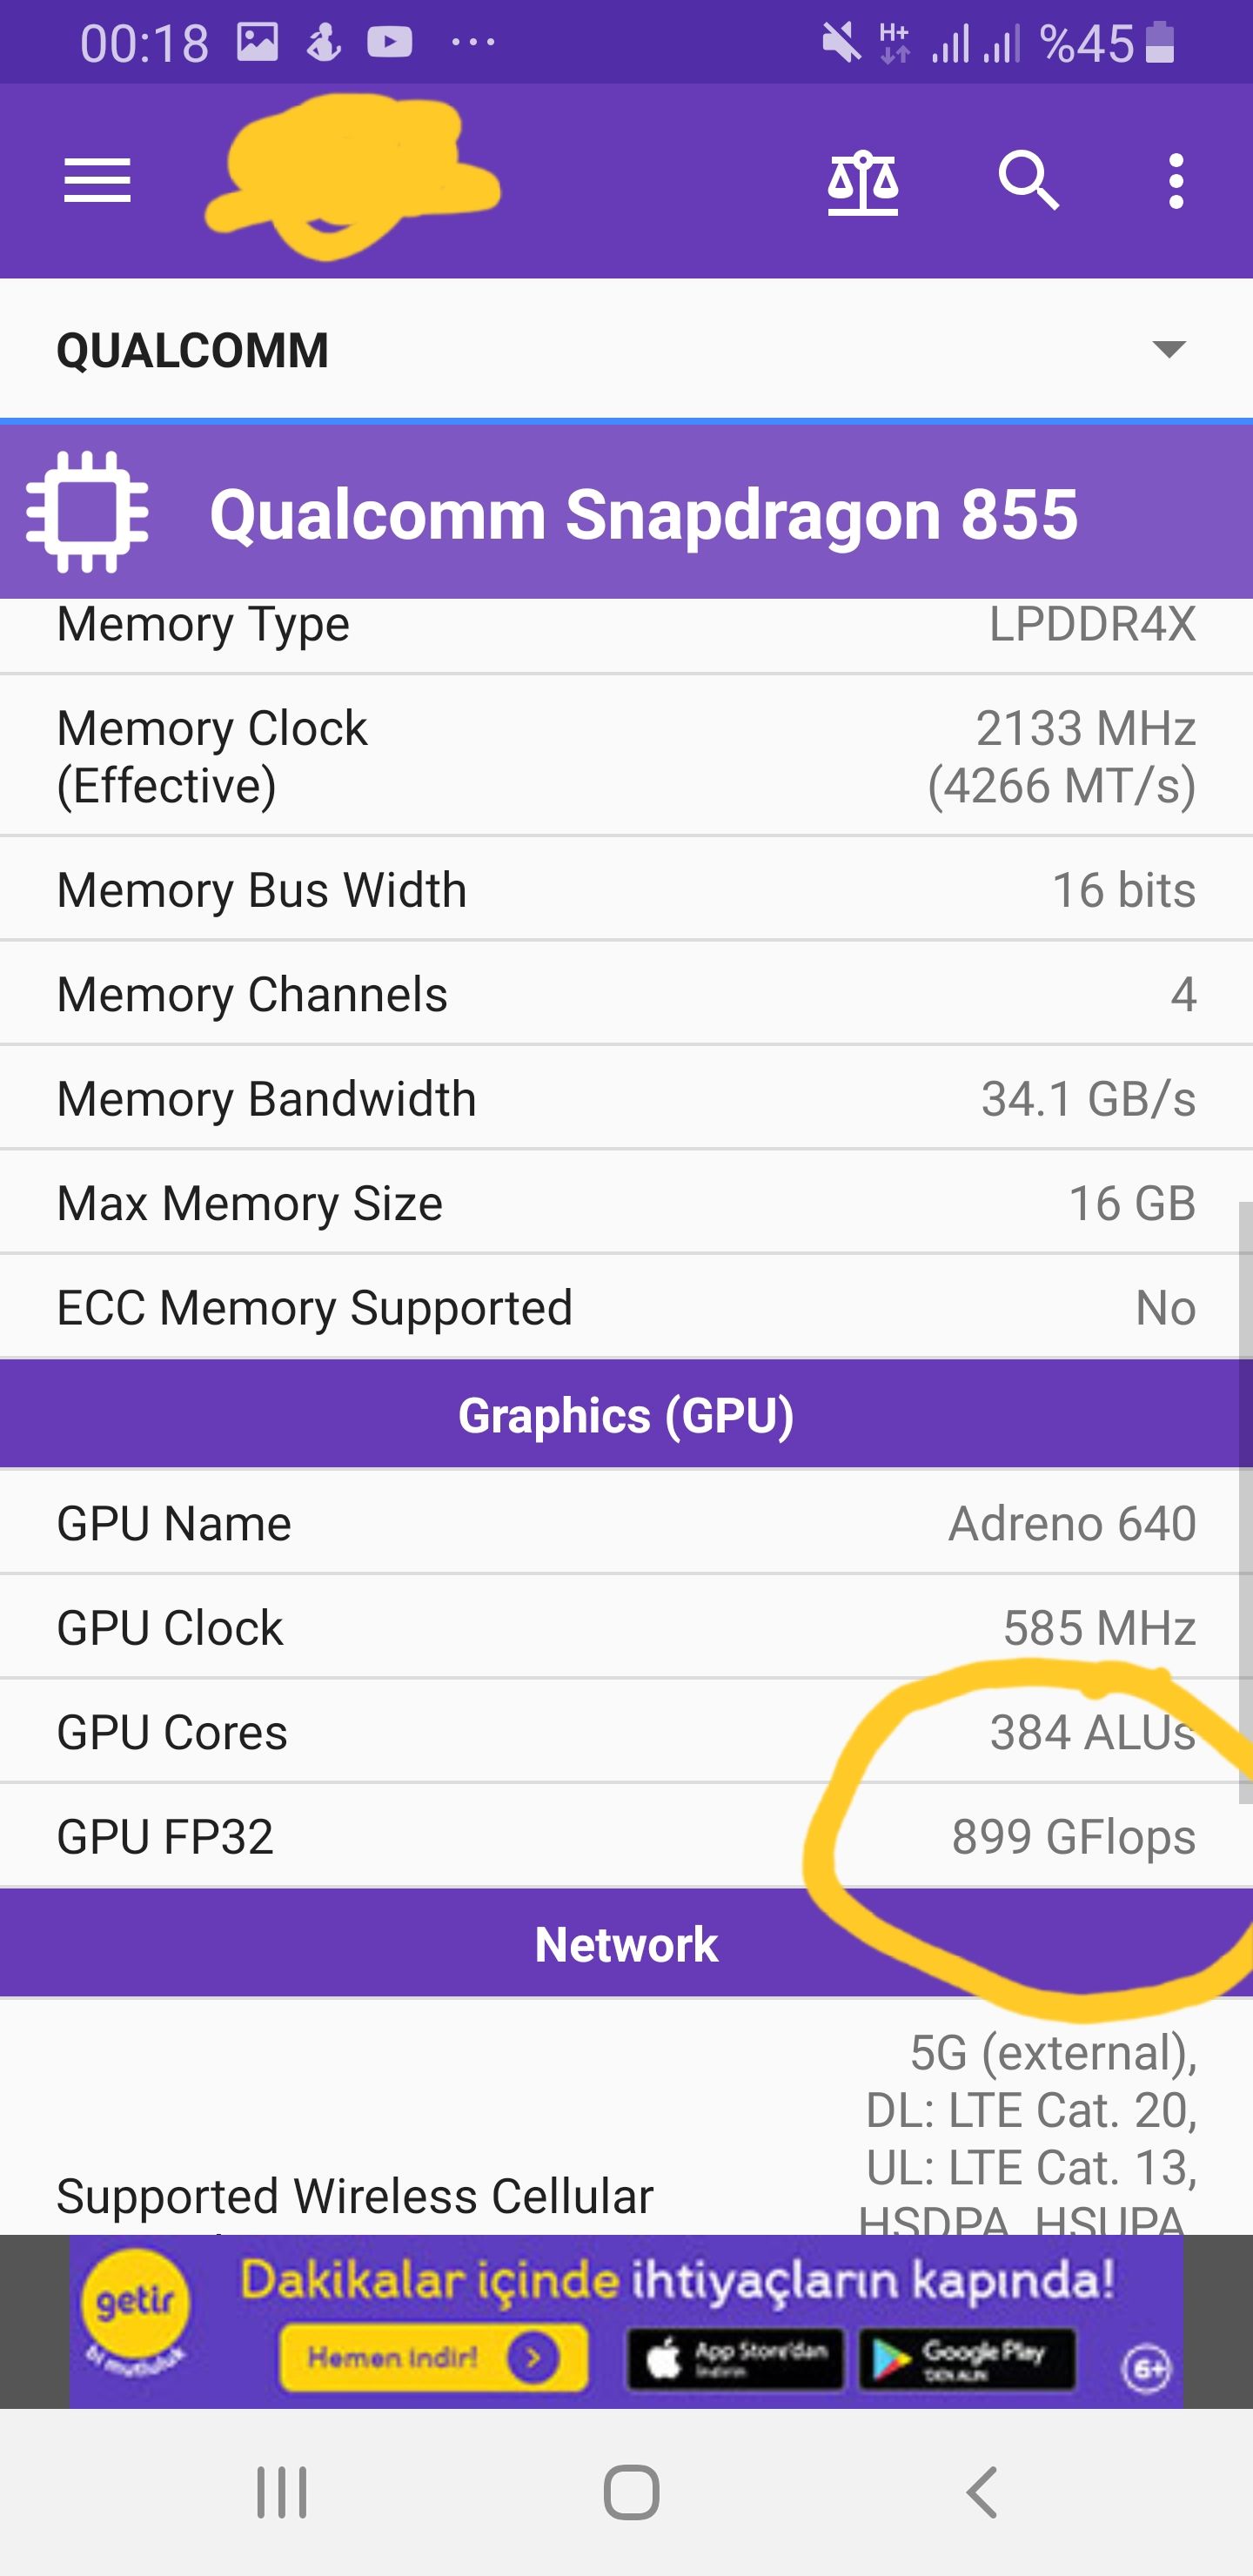Open the Google Play badge link
Image resolution: width=1253 pixels, height=2576 pixels.
(967, 2358)
